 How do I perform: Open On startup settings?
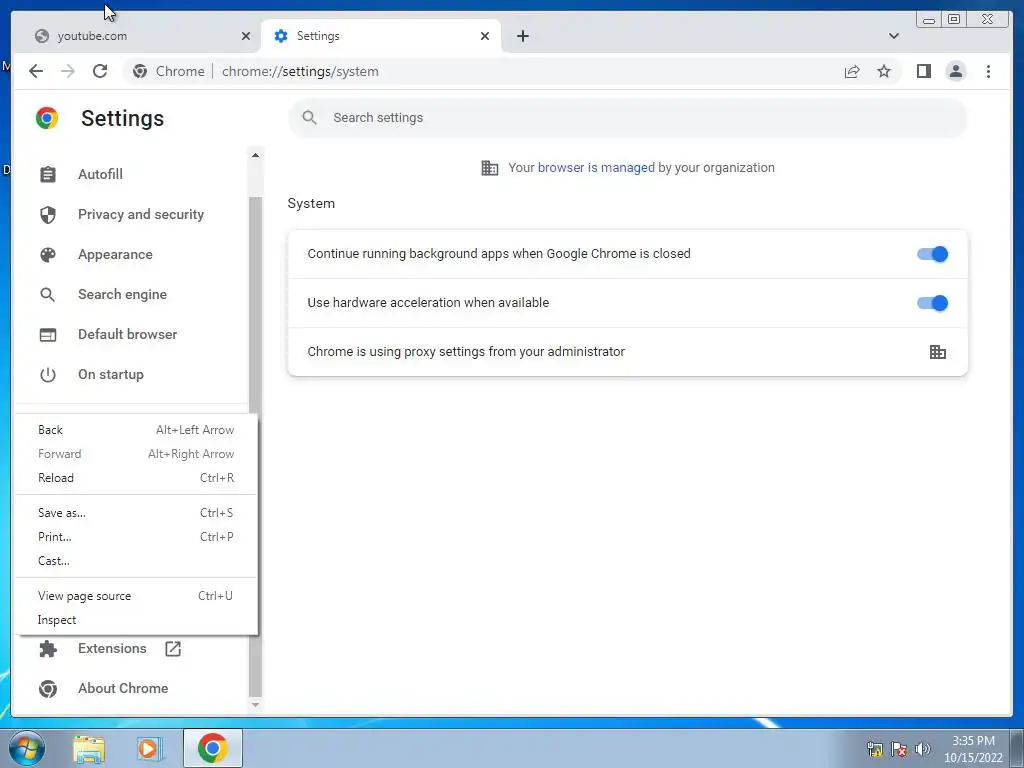(x=110, y=374)
